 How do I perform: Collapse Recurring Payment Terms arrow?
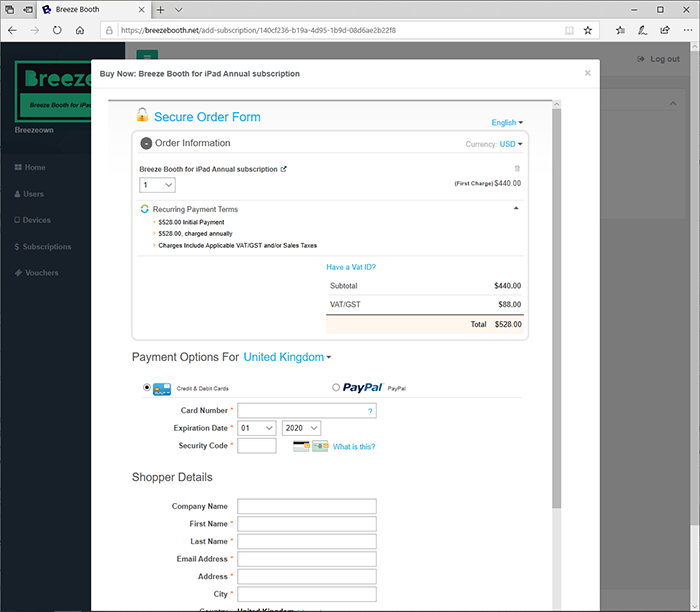coord(516,208)
